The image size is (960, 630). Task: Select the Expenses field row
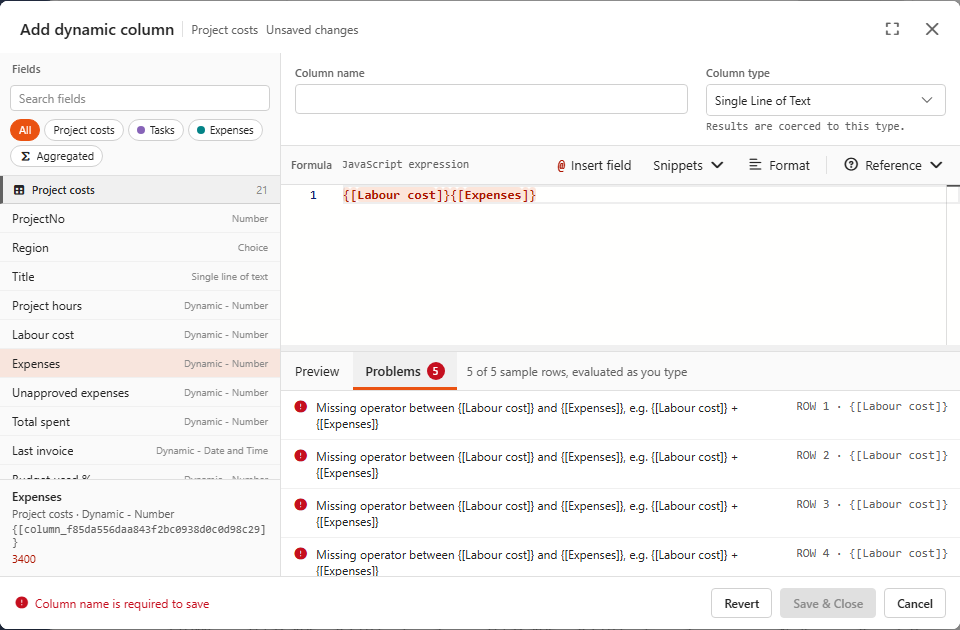click(x=140, y=364)
